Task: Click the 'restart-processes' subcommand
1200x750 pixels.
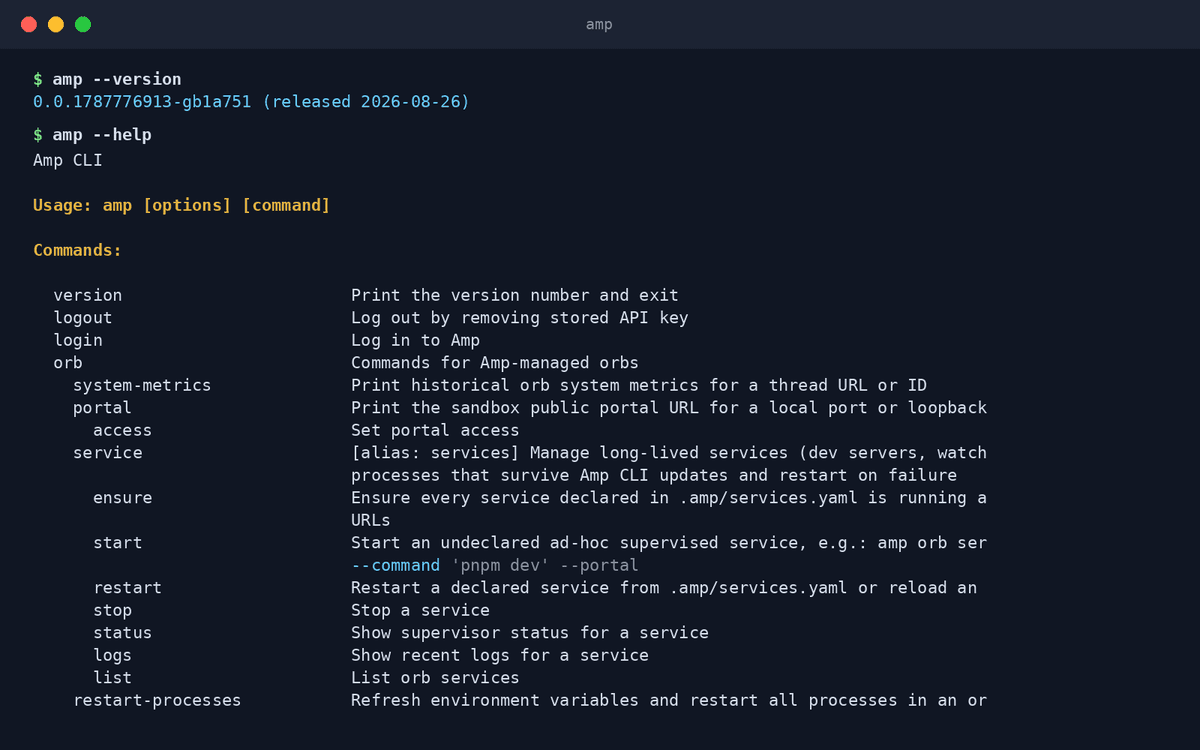Action: tap(157, 700)
